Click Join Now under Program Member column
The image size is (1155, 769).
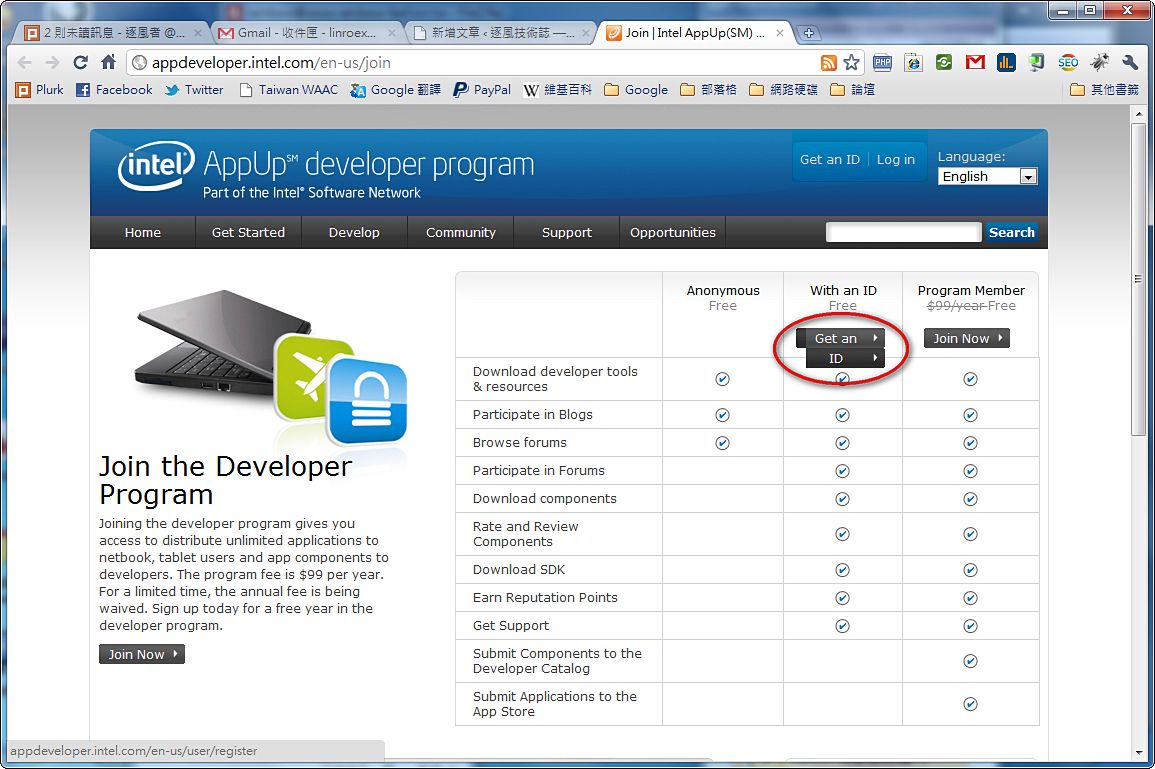(966, 339)
